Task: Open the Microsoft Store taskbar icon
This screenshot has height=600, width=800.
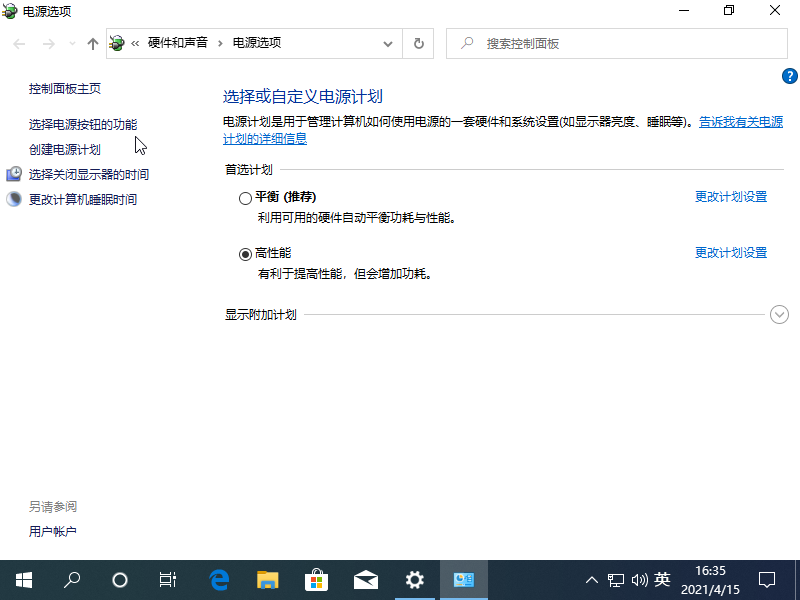Action: 316,580
